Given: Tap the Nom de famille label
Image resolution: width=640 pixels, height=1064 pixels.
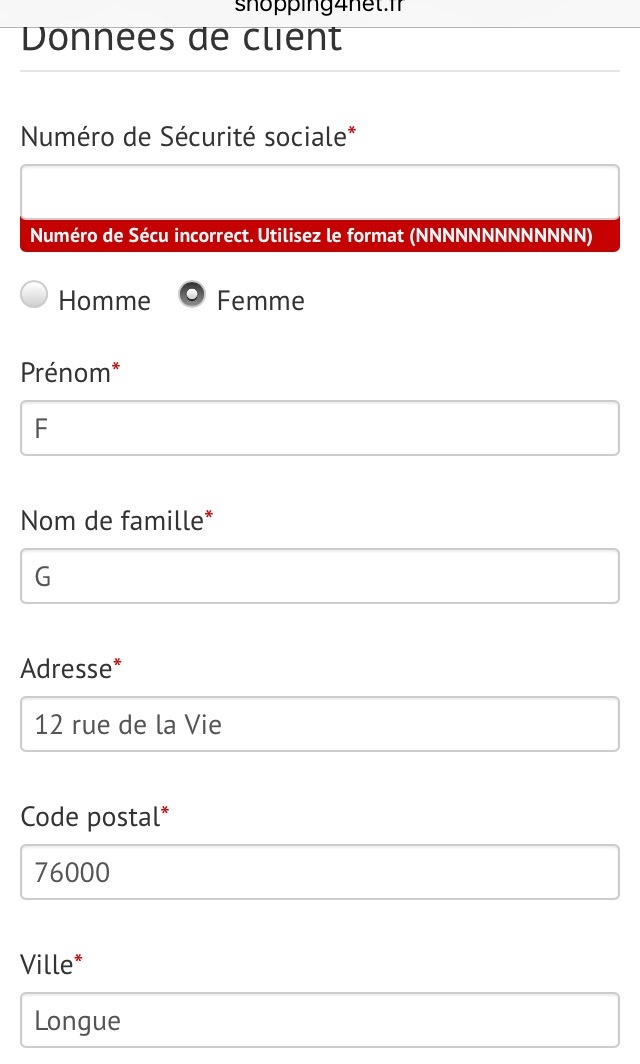Looking at the screenshot, I should (111, 520).
